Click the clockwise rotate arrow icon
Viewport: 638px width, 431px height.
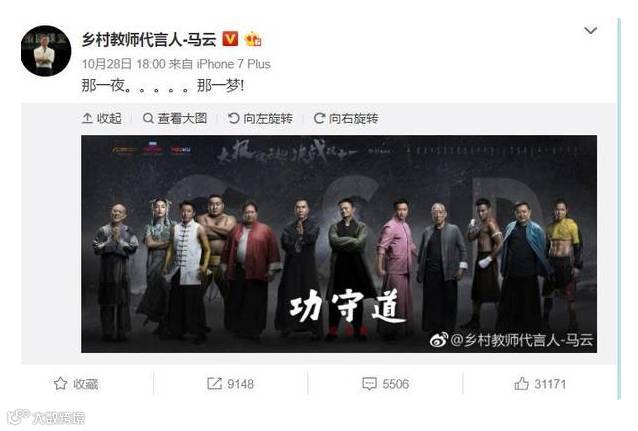[x=319, y=118]
